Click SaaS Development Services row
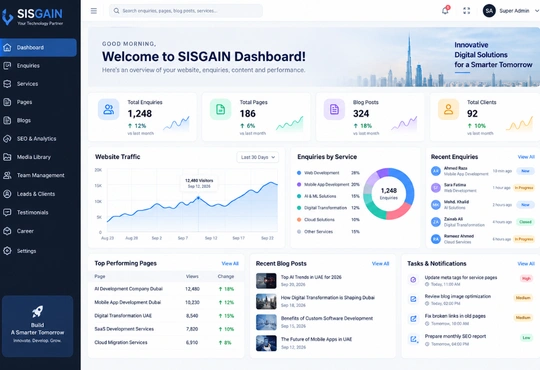 [166, 329]
